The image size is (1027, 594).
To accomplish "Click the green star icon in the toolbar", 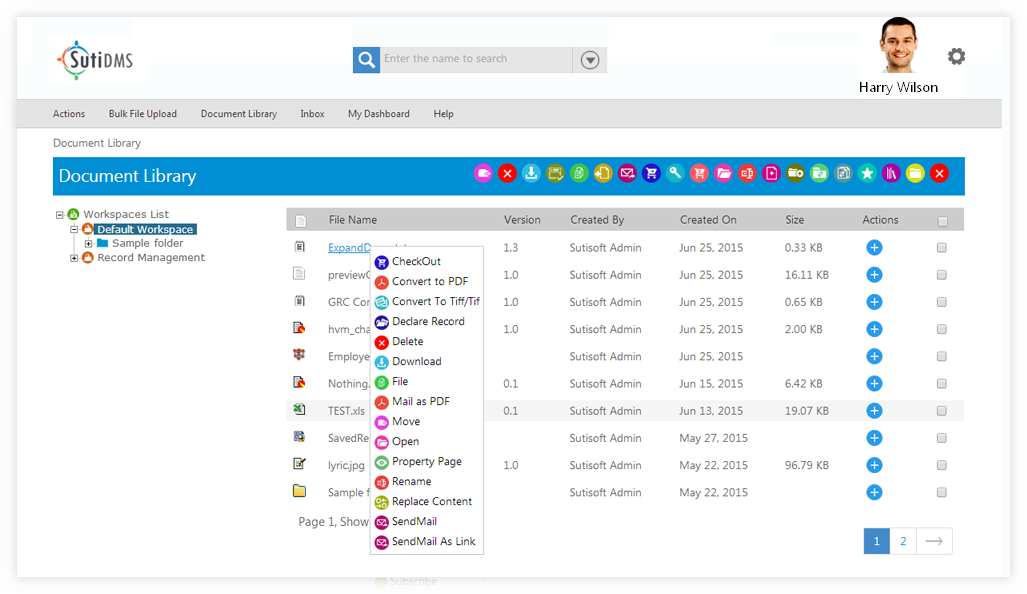I will (868, 173).
